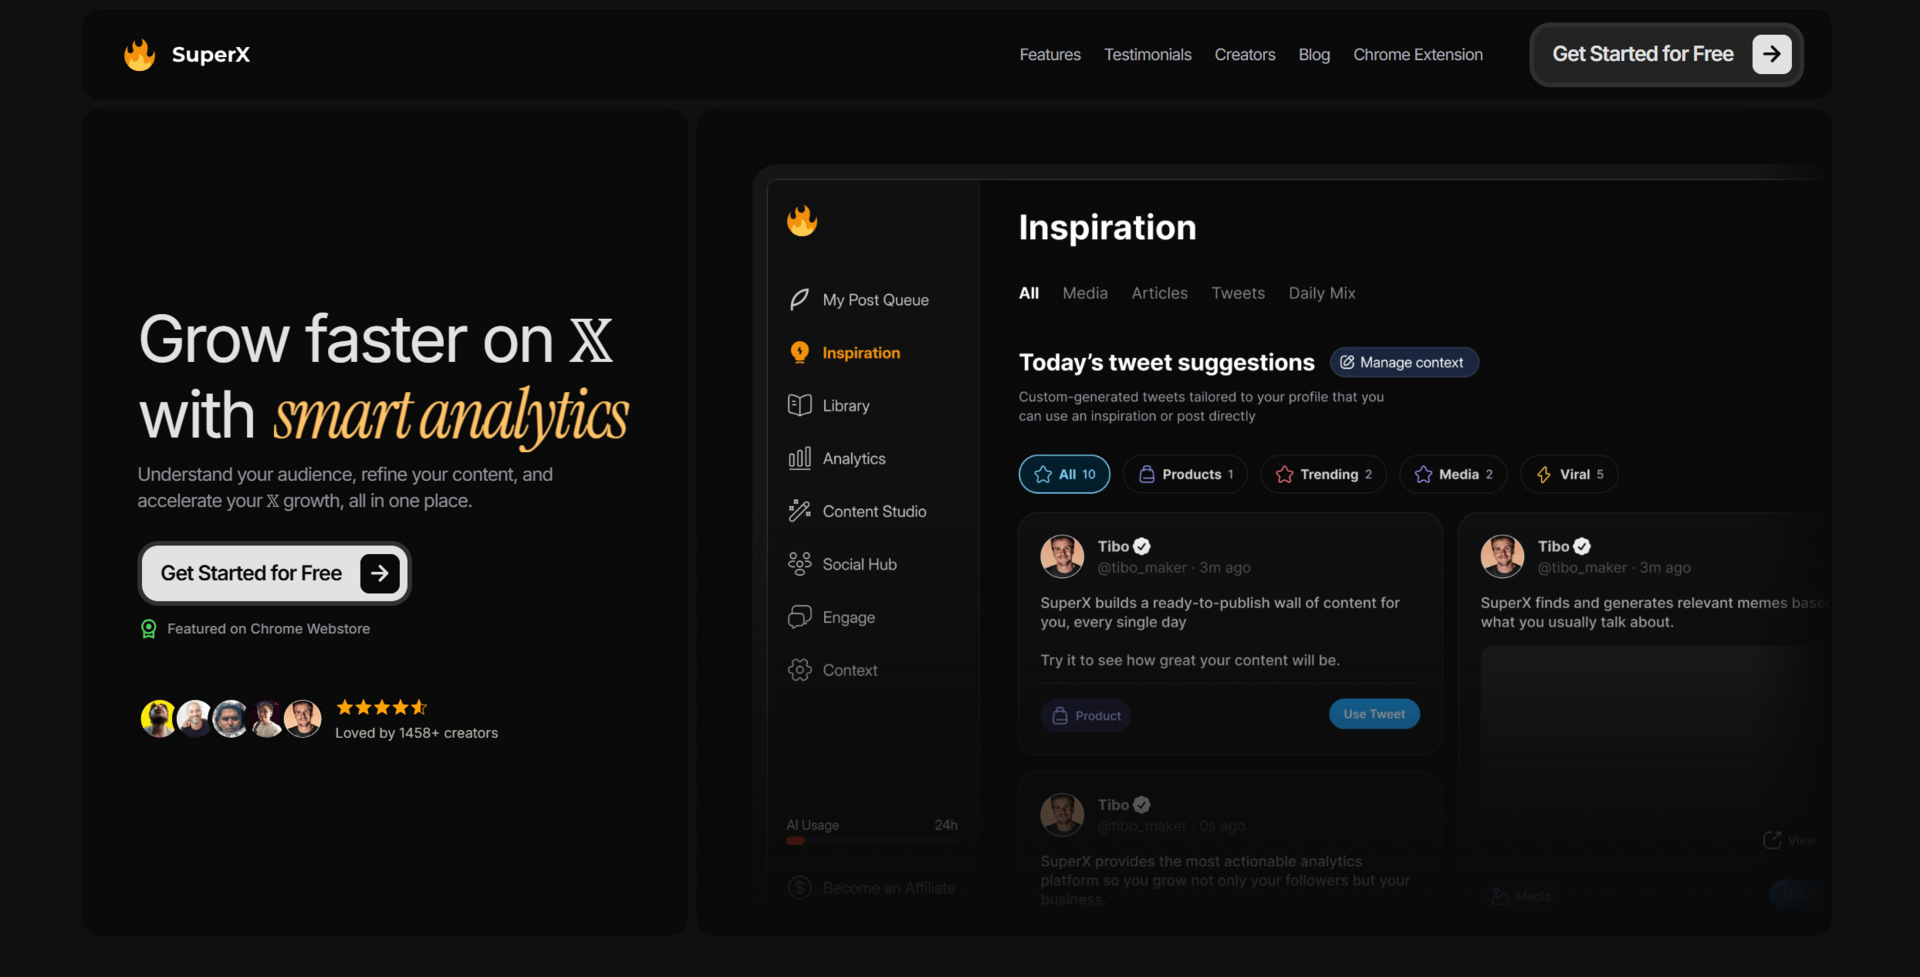Screen dimensions: 1920x977
Task: Click the hero Get Started for Free button
Action: 274,573
